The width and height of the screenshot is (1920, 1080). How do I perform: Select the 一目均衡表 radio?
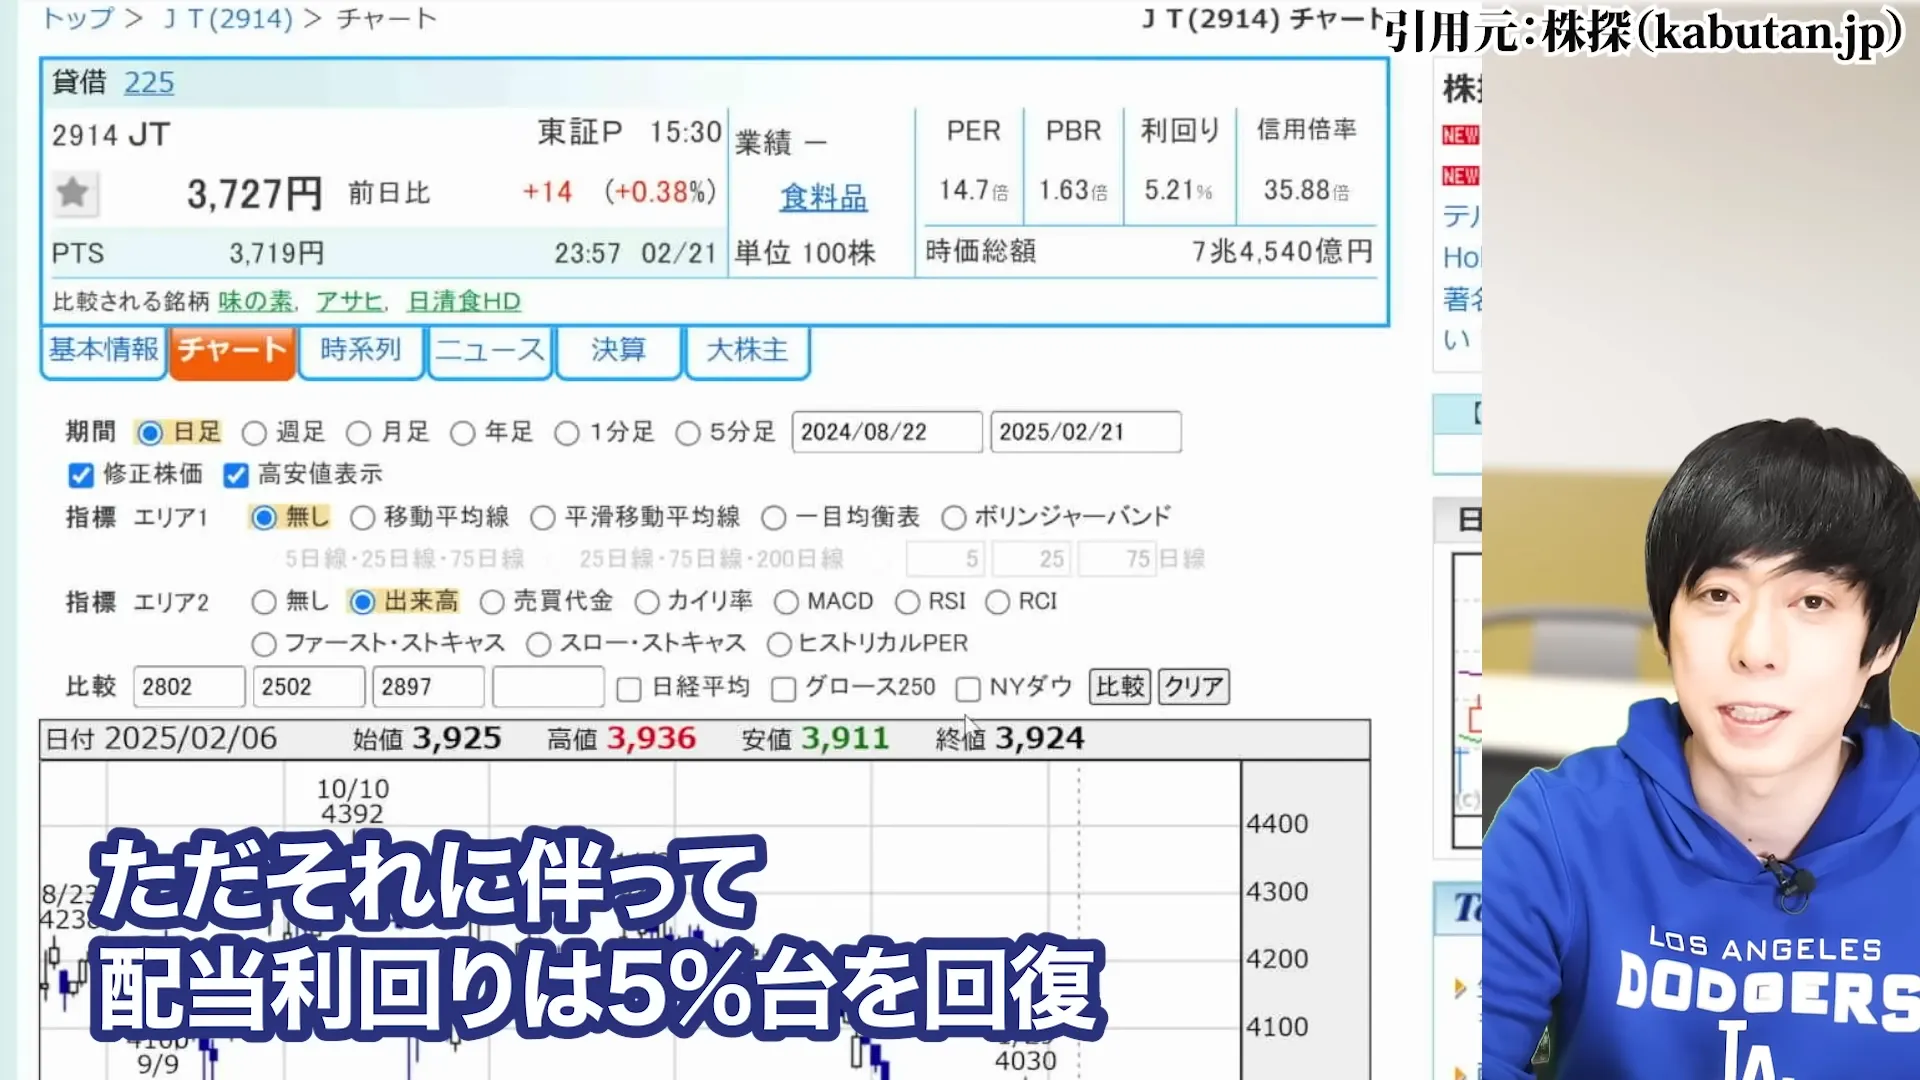coord(774,517)
